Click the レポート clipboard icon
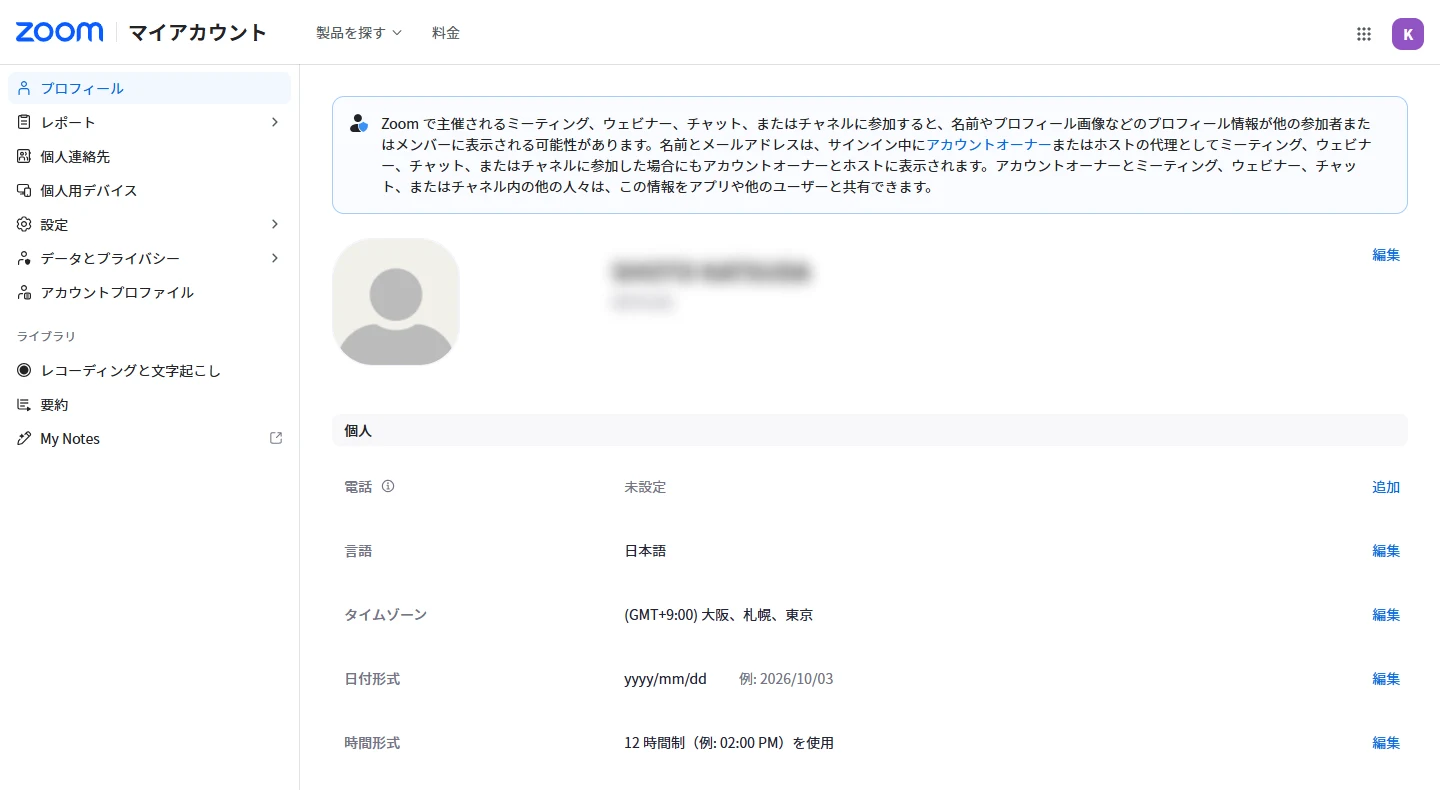Screen dimensions: 1440x790 click(x=25, y=122)
